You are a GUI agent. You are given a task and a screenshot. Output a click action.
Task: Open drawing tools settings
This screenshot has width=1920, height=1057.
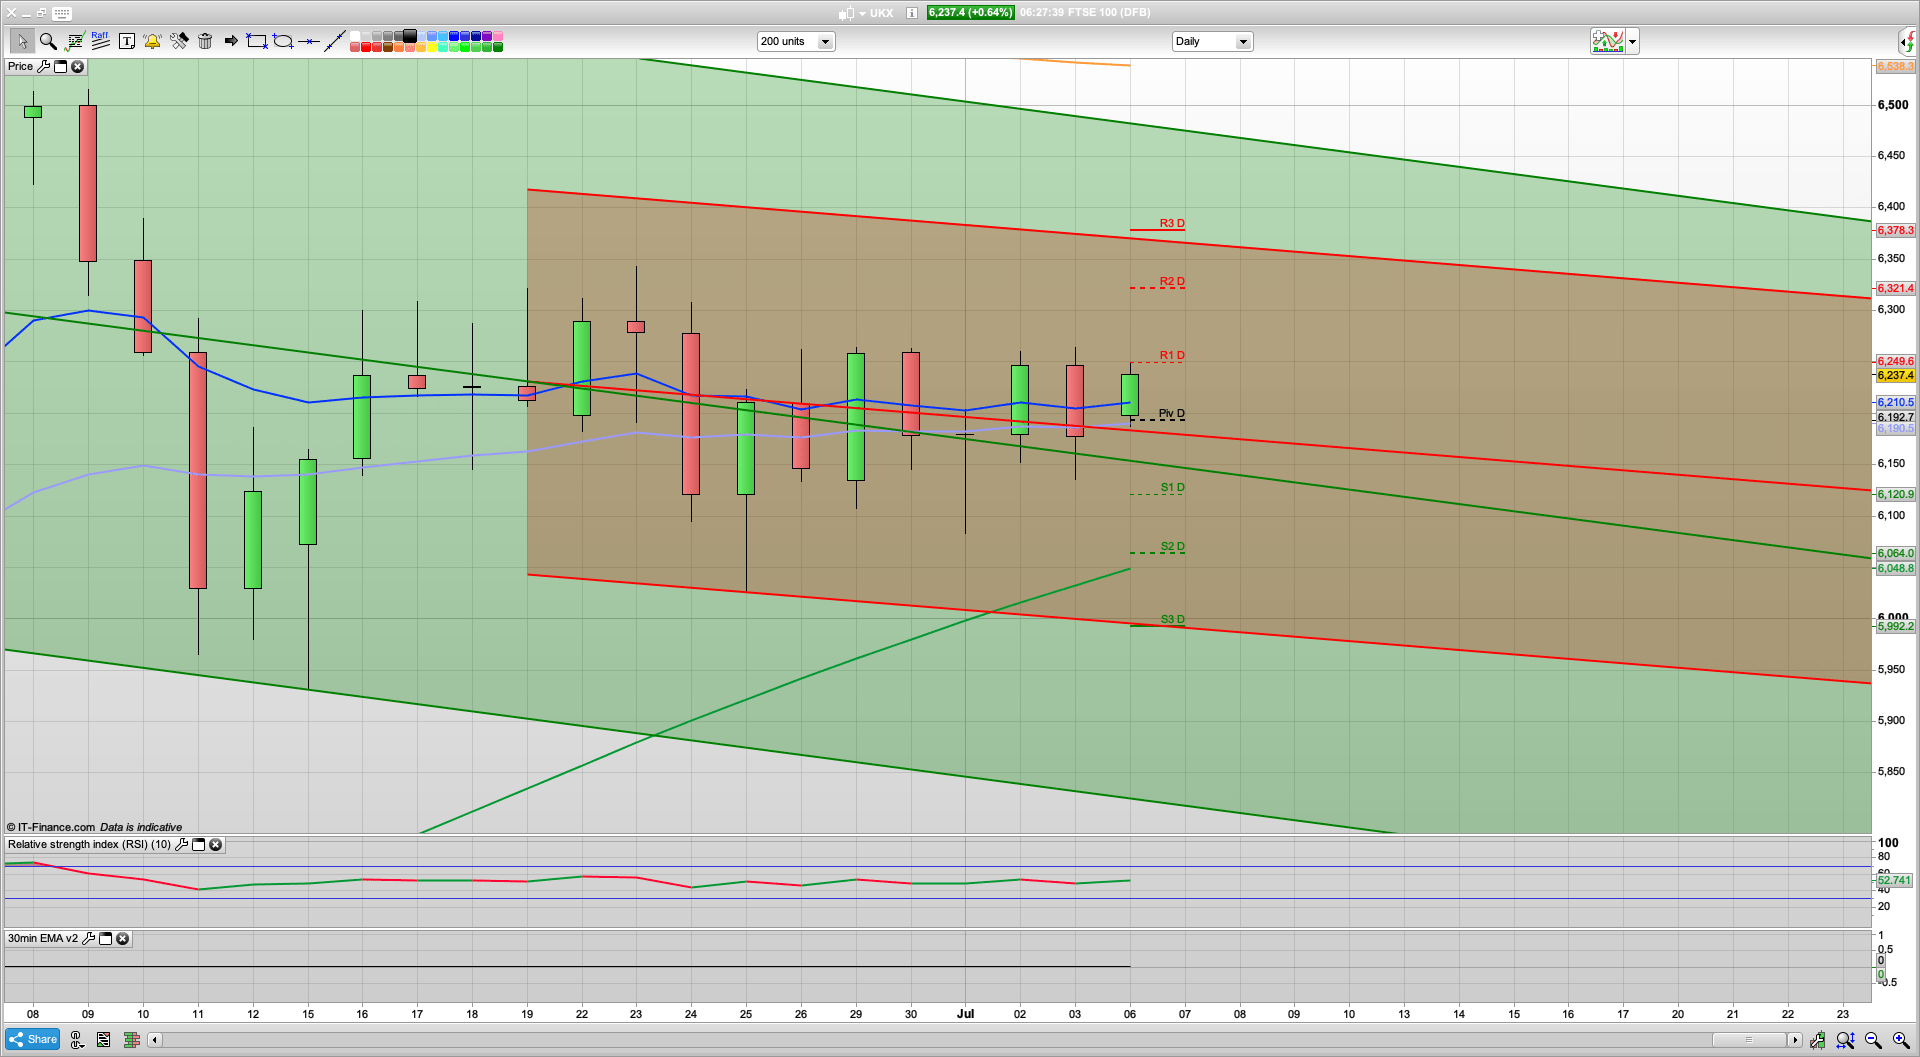click(179, 41)
